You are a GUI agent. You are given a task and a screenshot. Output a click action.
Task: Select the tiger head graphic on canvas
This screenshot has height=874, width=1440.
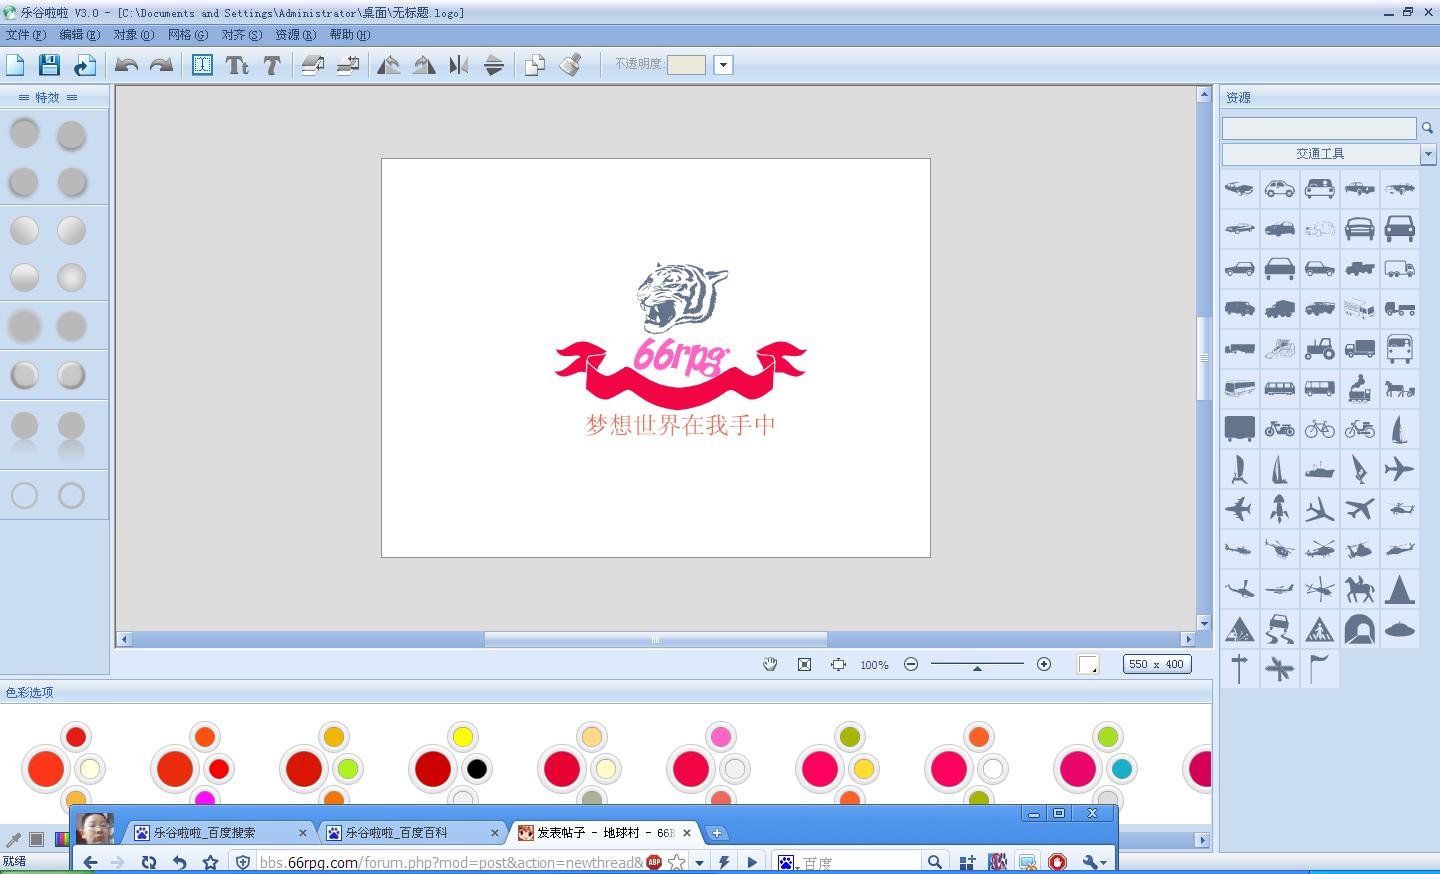point(682,297)
